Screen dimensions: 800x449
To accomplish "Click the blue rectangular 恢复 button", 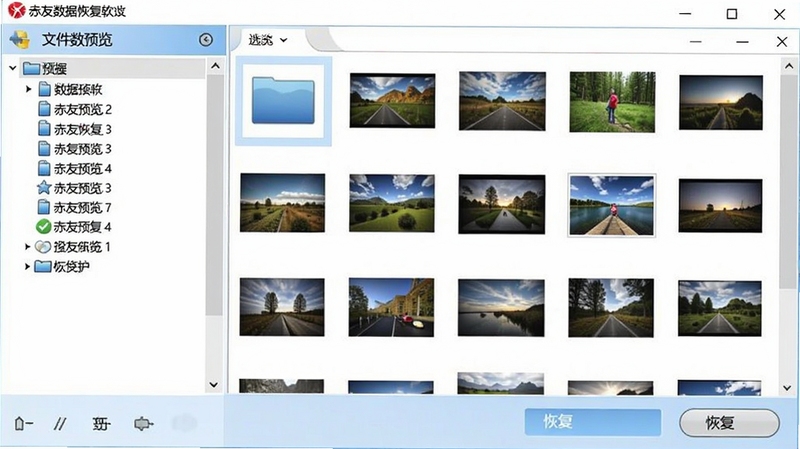I will (593, 422).
